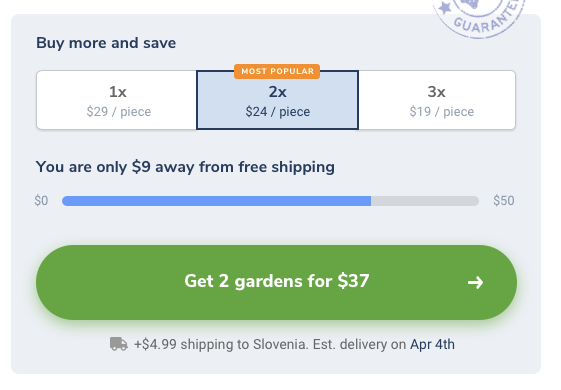
Task: Click the delivery truck icon
Action: click(x=118, y=344)
